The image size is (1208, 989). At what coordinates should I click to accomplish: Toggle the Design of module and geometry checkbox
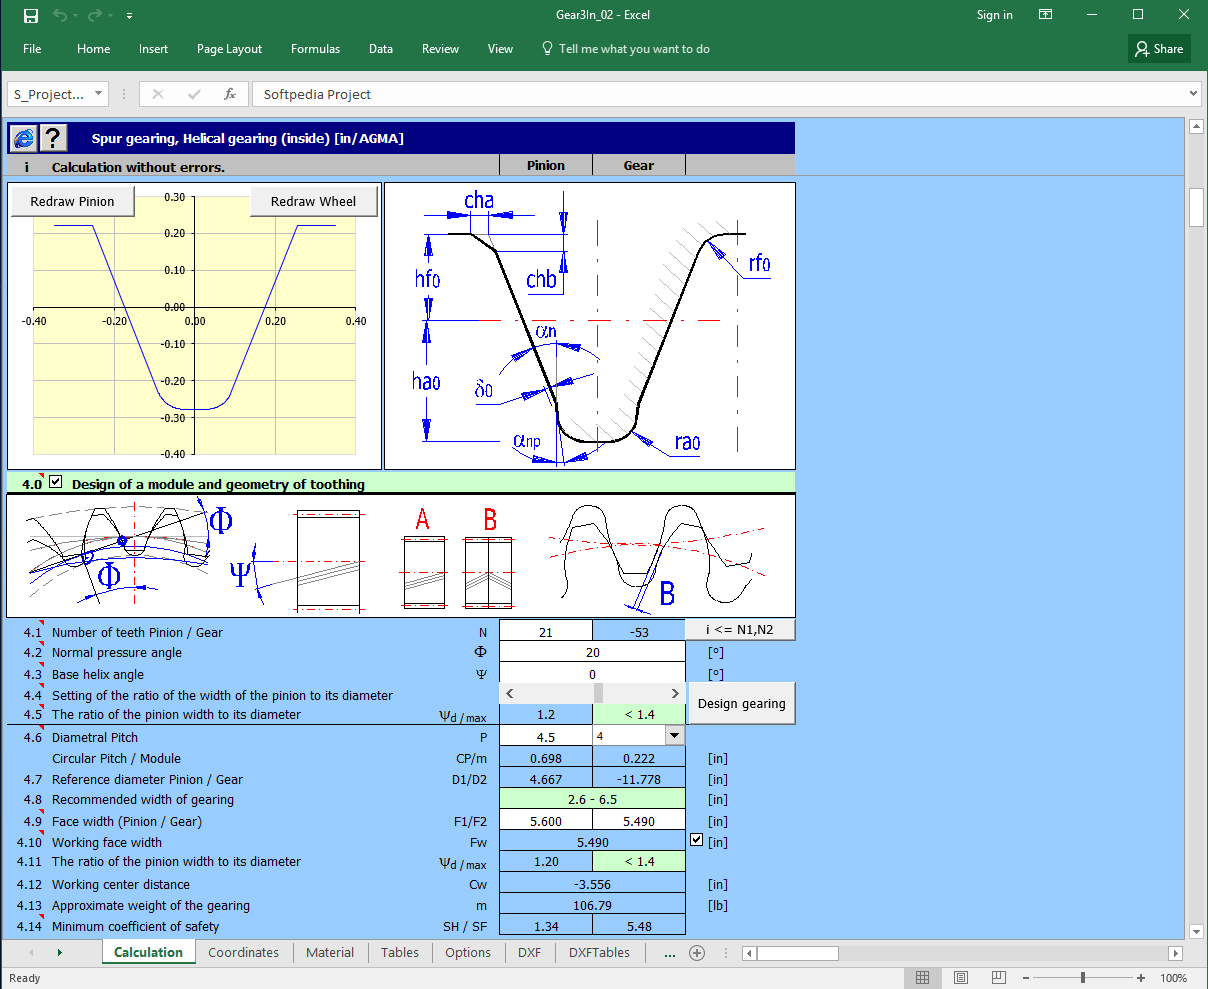[x=56, y=480]
